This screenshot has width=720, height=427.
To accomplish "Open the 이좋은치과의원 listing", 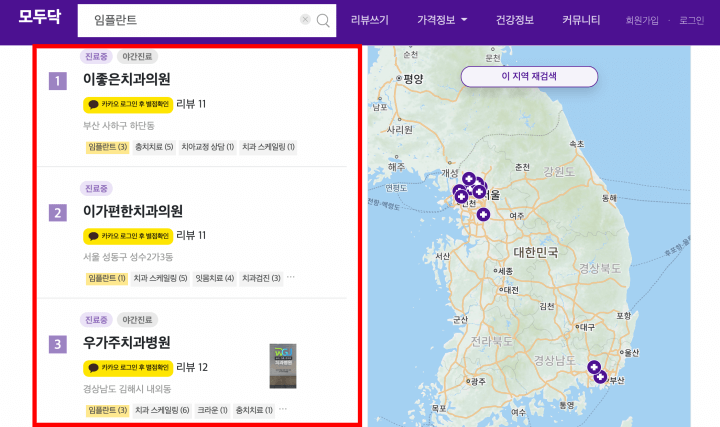I will tap(126, 79).
